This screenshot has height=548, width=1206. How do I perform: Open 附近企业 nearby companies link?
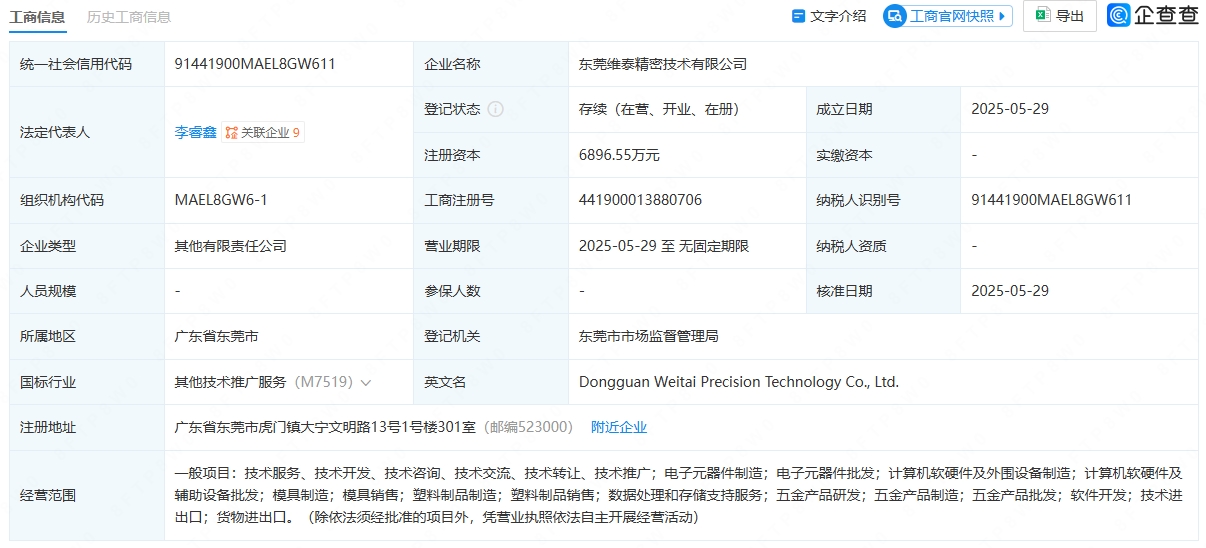pos(618,427)
